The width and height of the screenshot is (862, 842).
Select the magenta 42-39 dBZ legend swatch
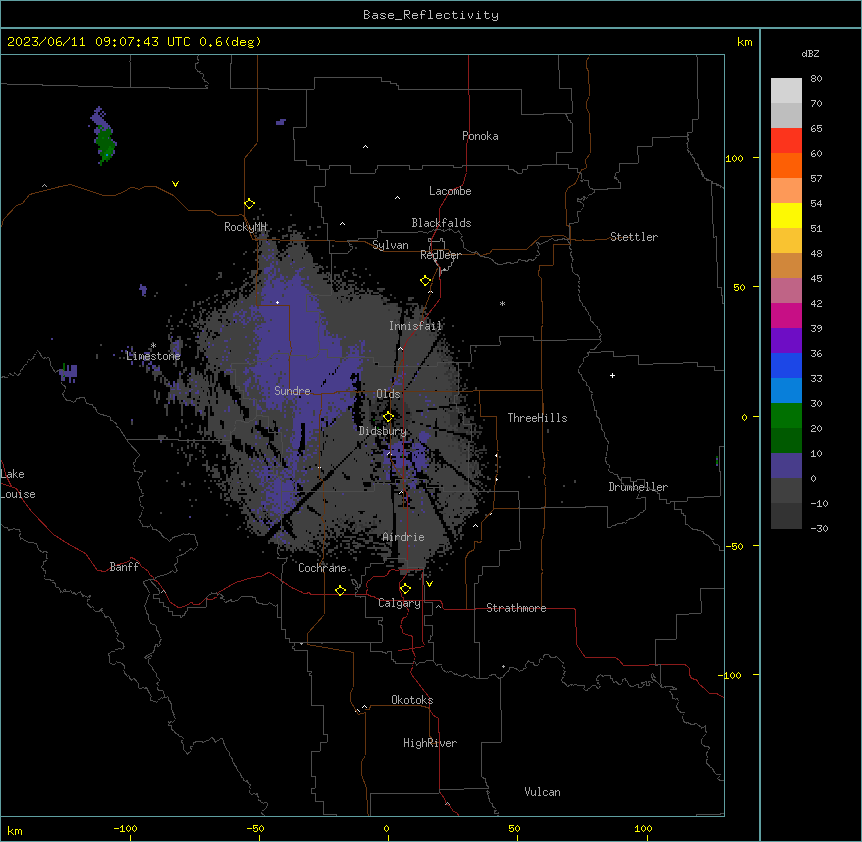click(786, 315)
